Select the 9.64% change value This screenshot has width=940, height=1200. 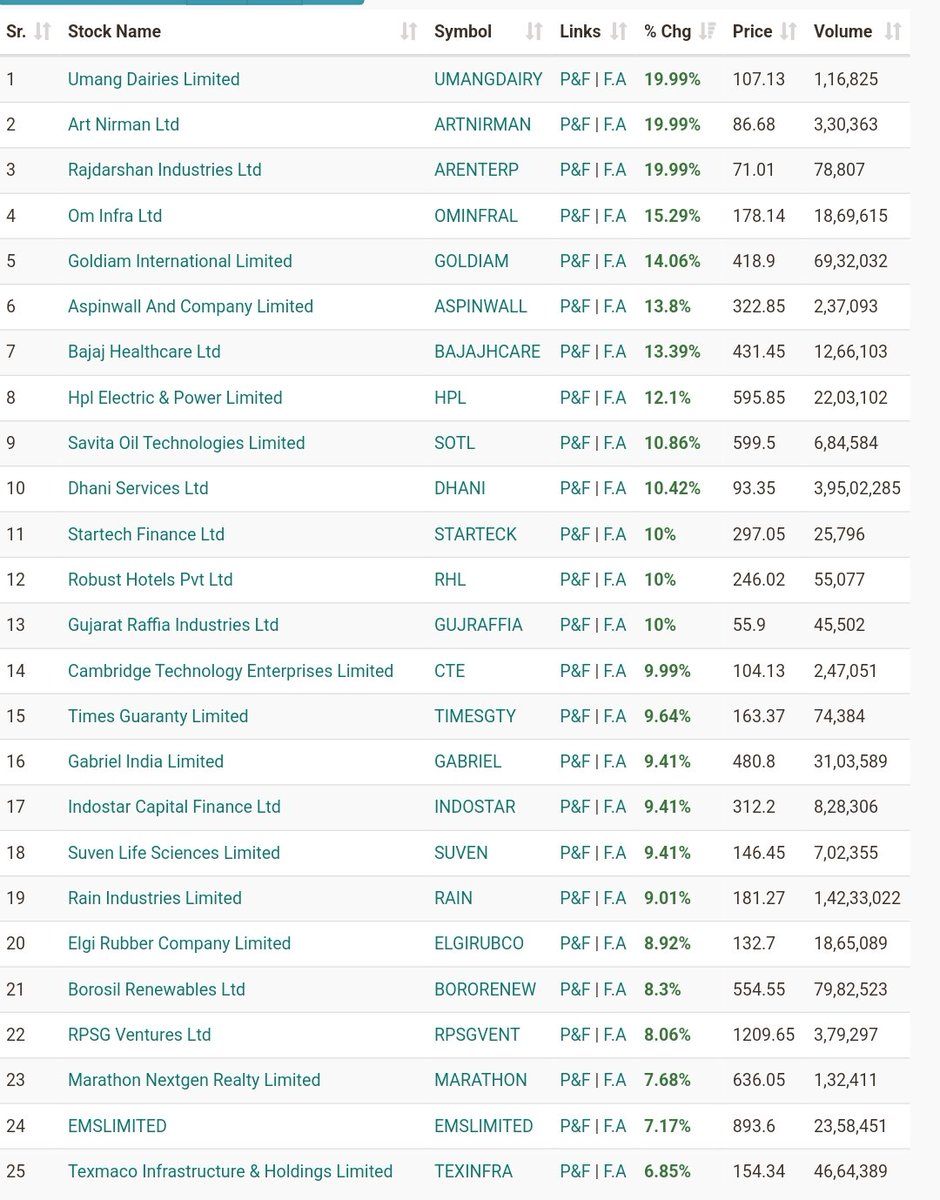(667, 716)
